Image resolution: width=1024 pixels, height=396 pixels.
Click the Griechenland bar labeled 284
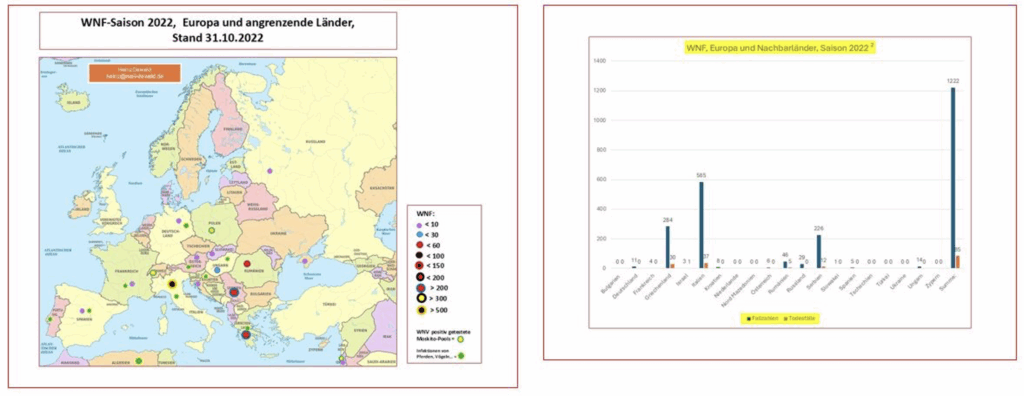point(667,247)
